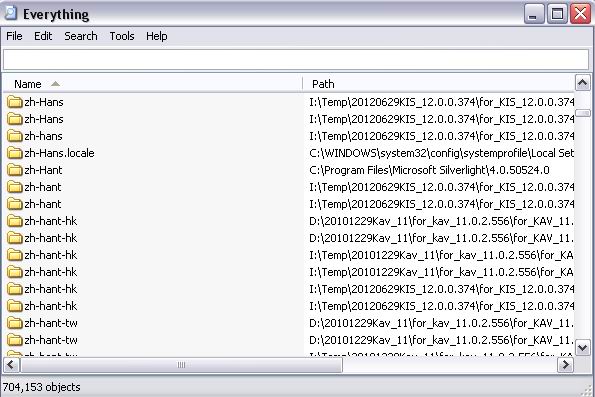Click sort arrow in Name column header
Screen dimensions: 595x397
(55, 84)
